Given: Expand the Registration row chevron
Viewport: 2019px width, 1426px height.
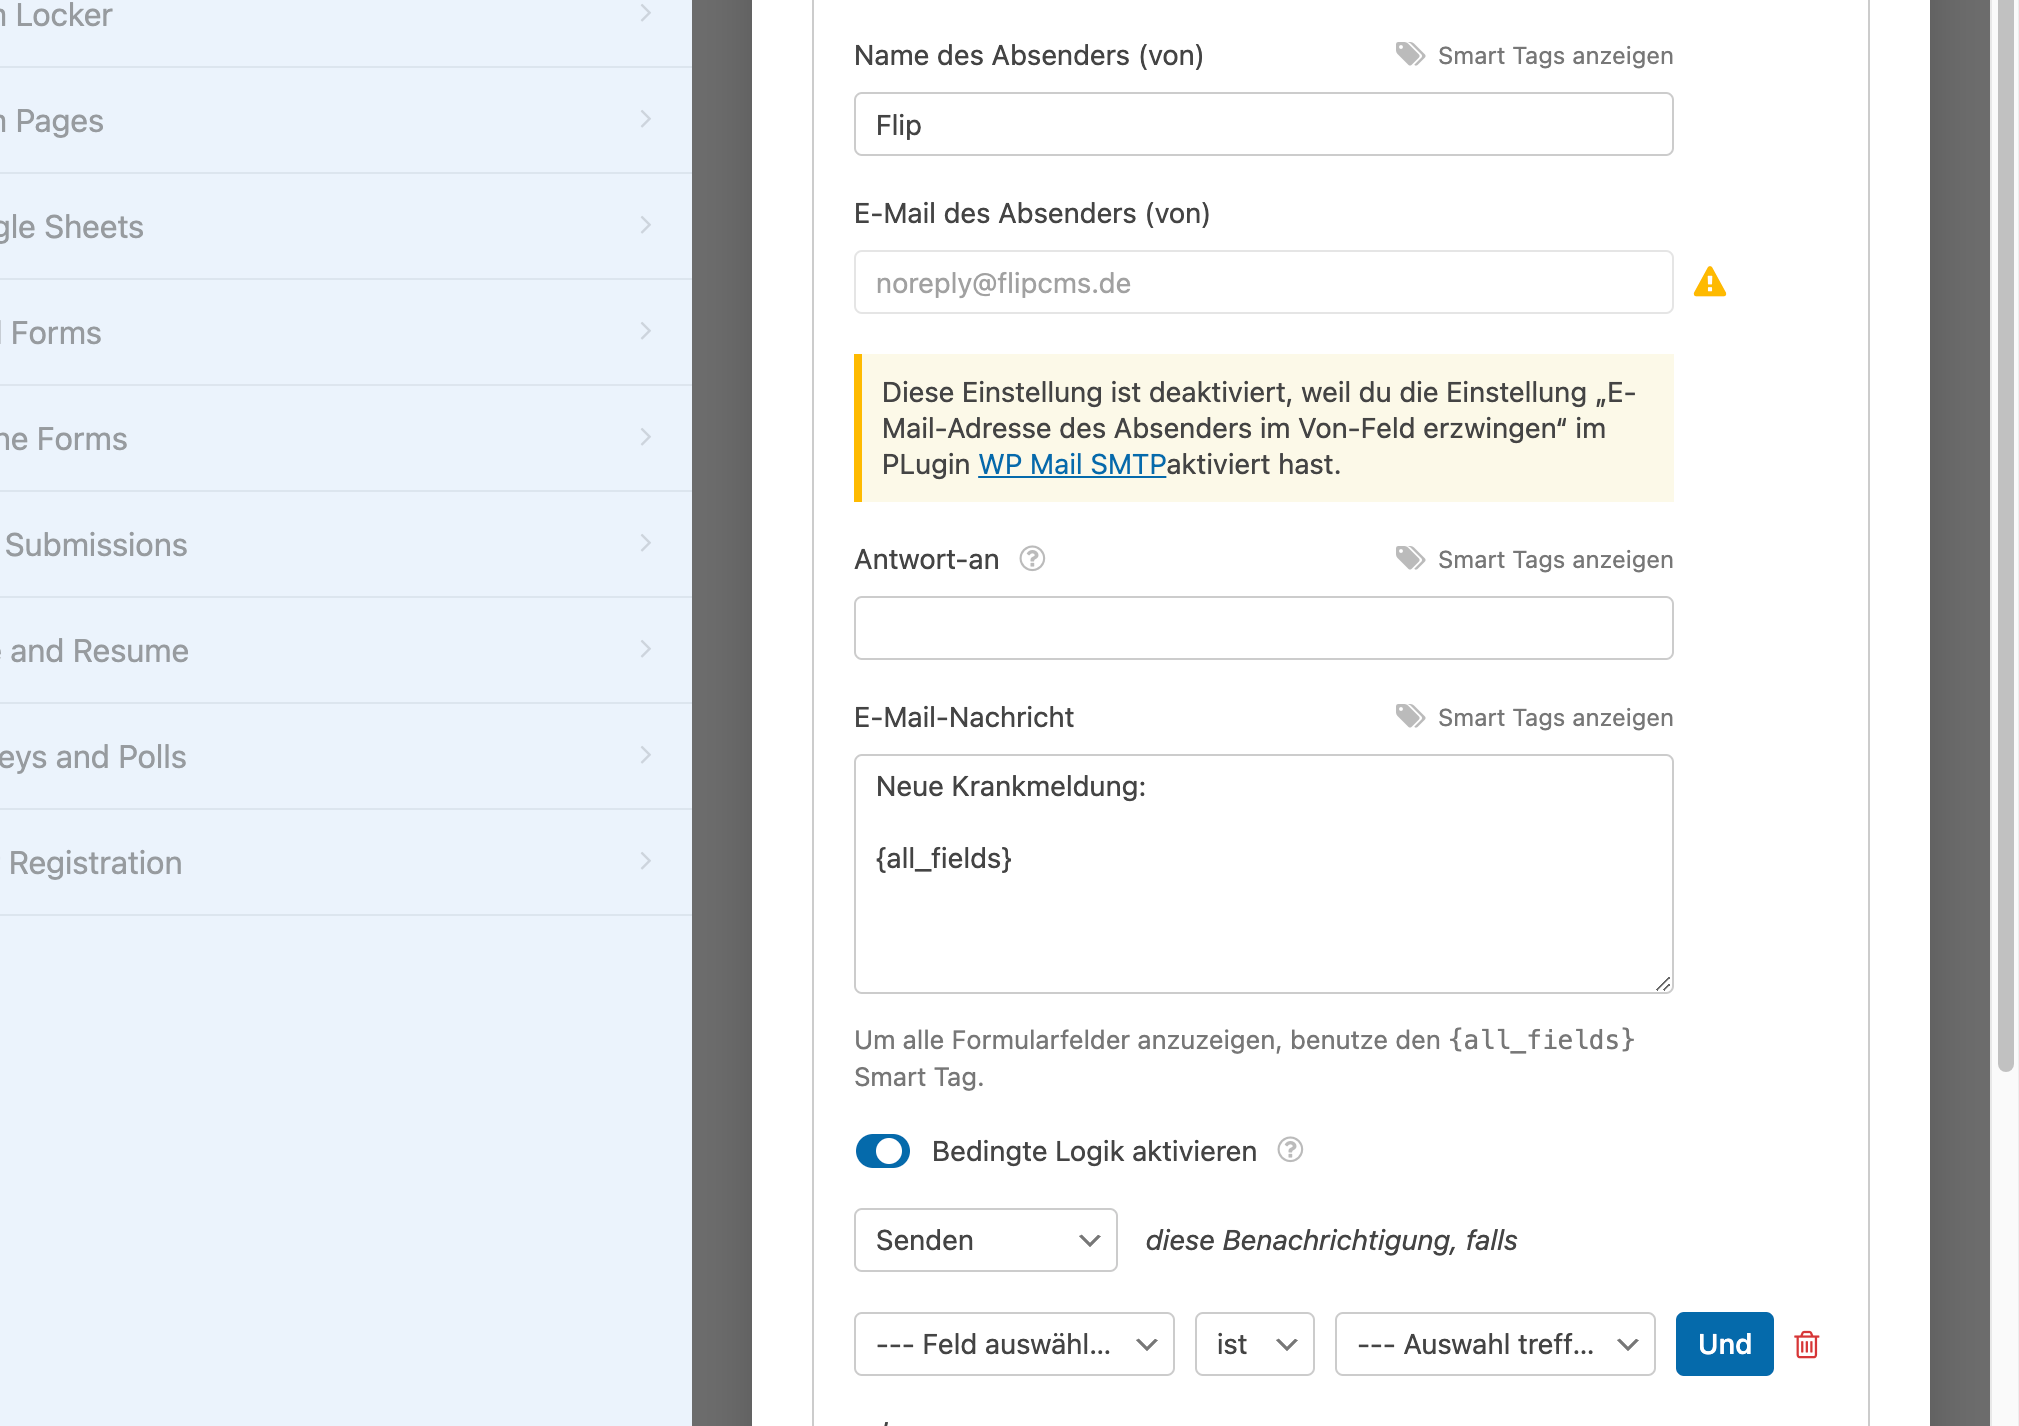Looking at the screenshot, I should [x=645, y=861].
